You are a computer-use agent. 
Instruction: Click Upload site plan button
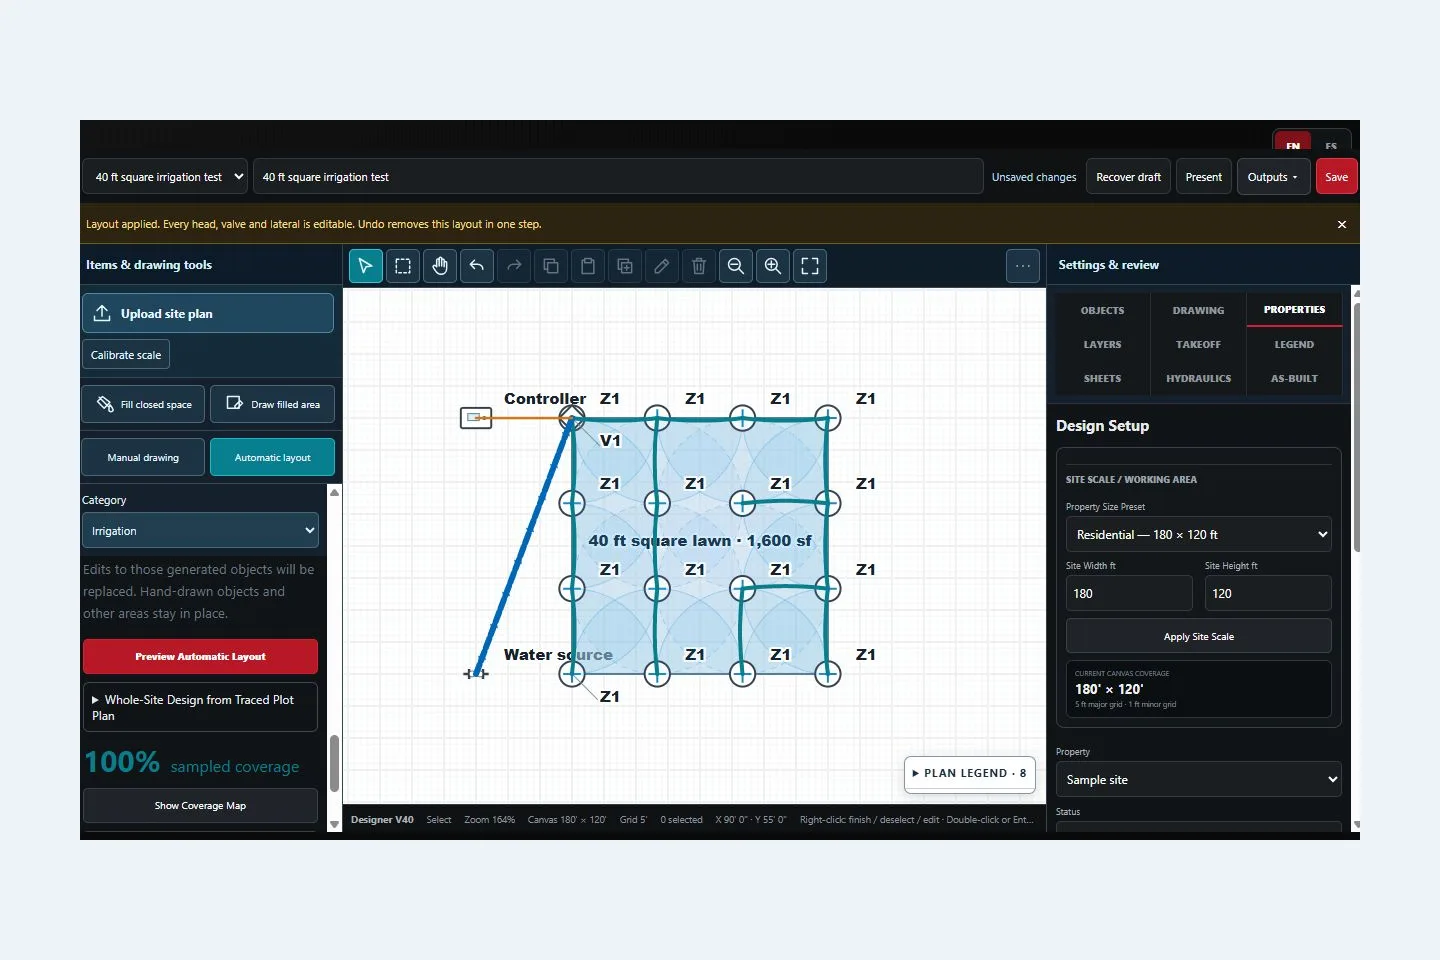click(208, 313)
